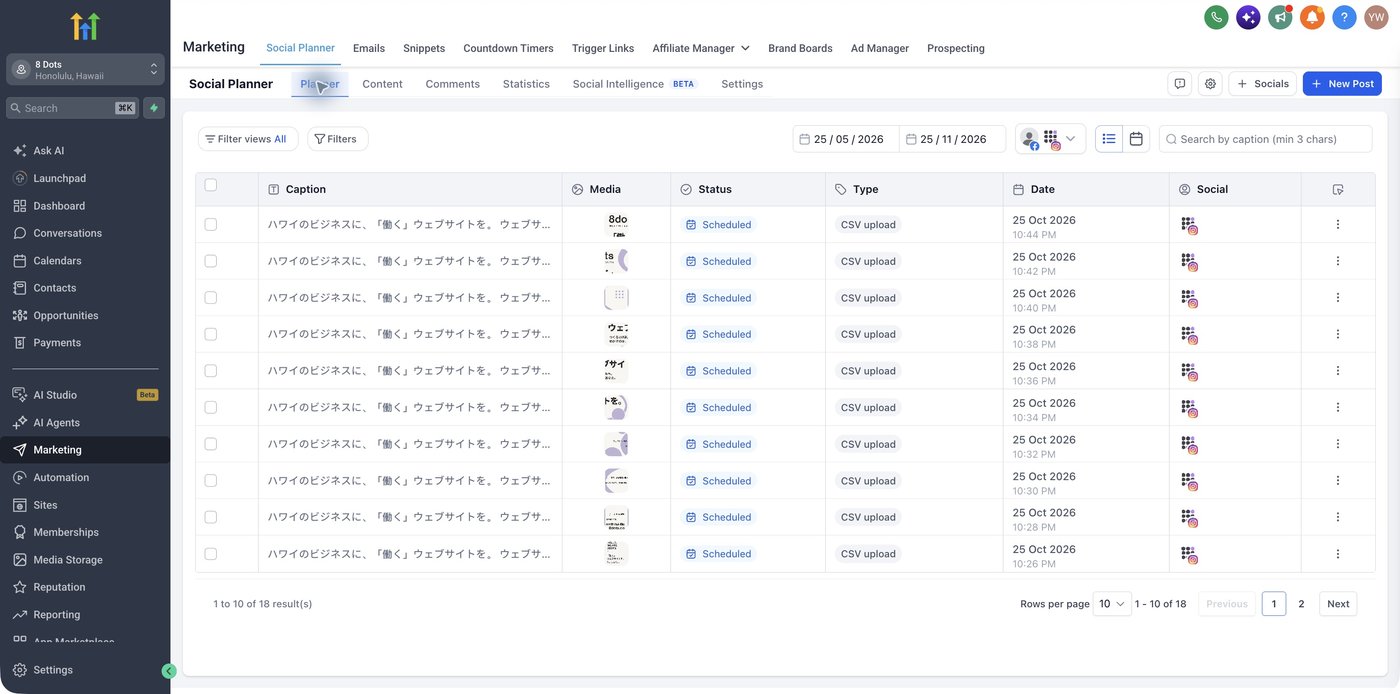This screenshot has height=694, width=1400.
Task: Click the green phone dialer icon
Action: click(1216, 17)
